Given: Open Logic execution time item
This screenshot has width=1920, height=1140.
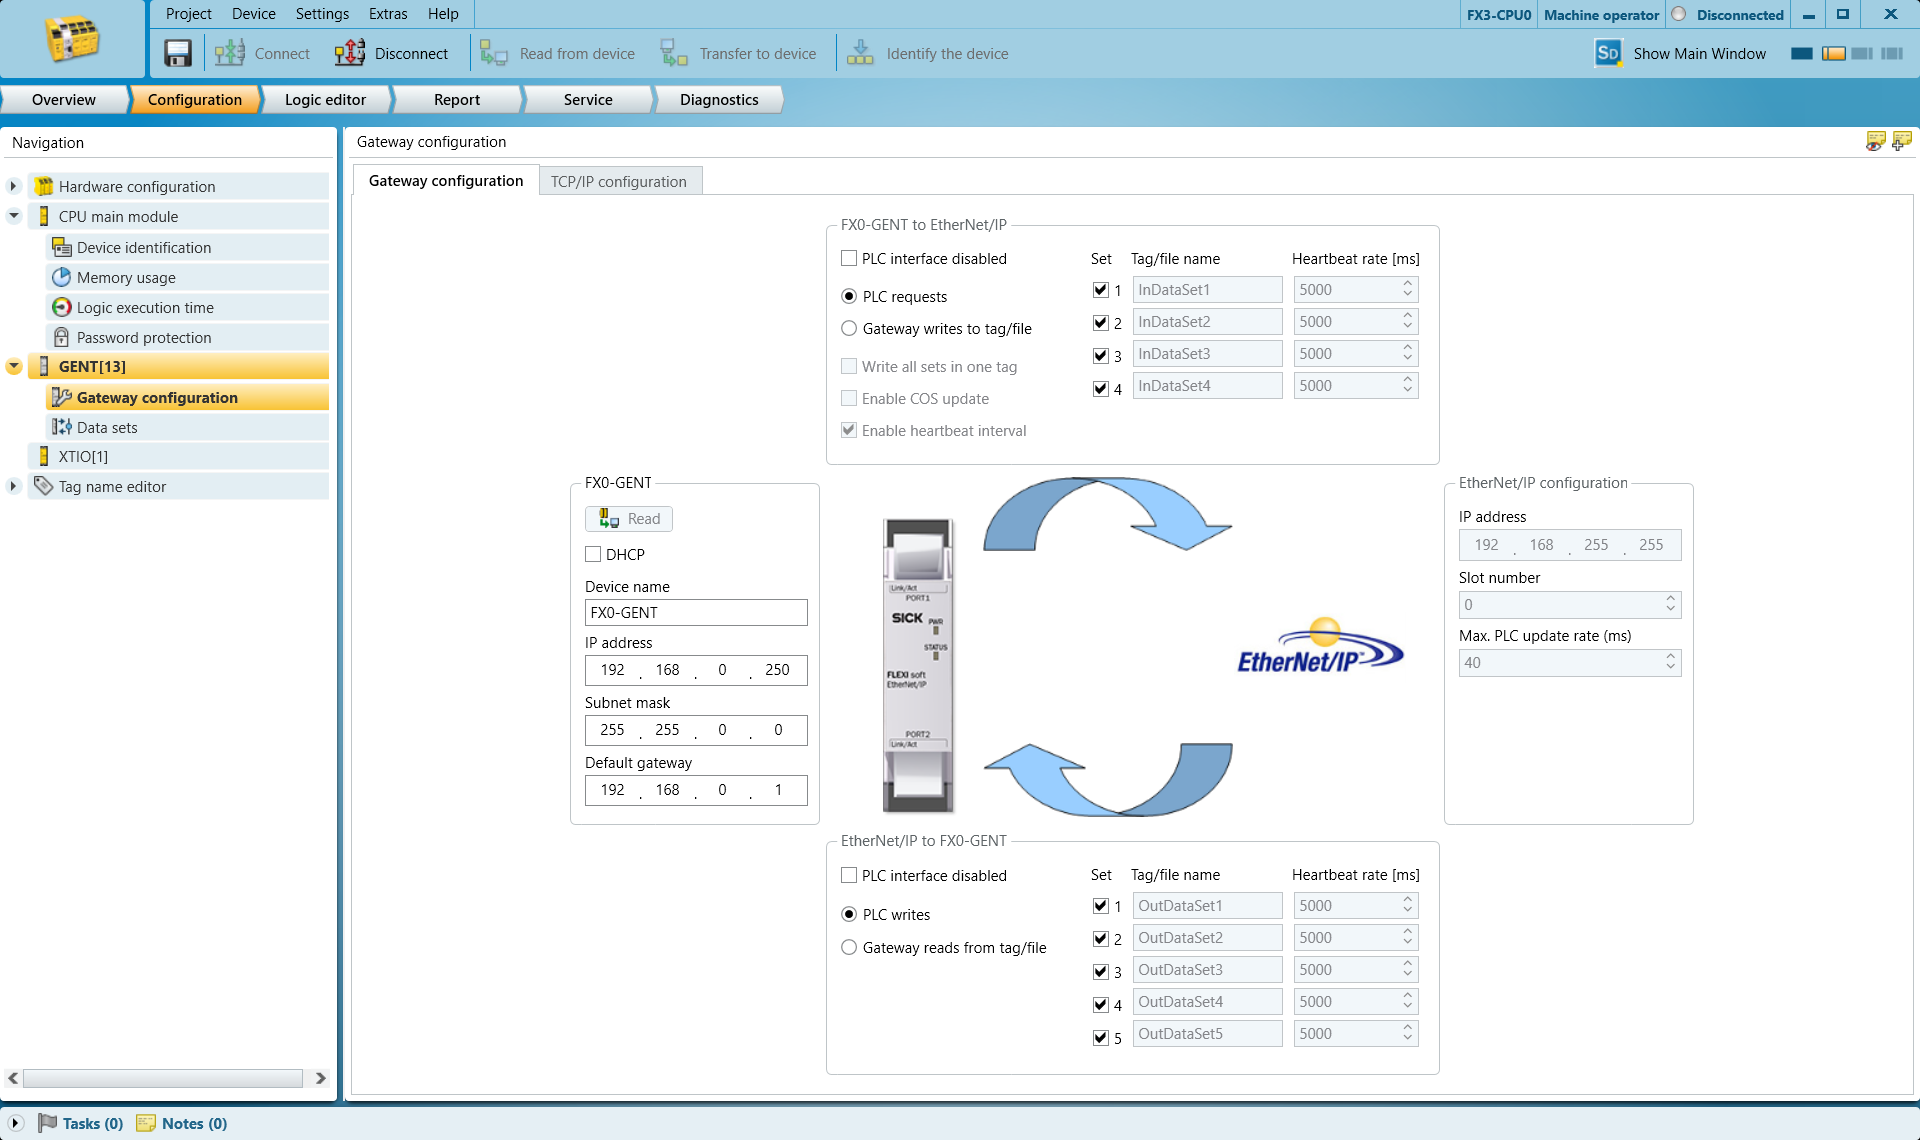Looking at the screenshot, I should point(145,307).
